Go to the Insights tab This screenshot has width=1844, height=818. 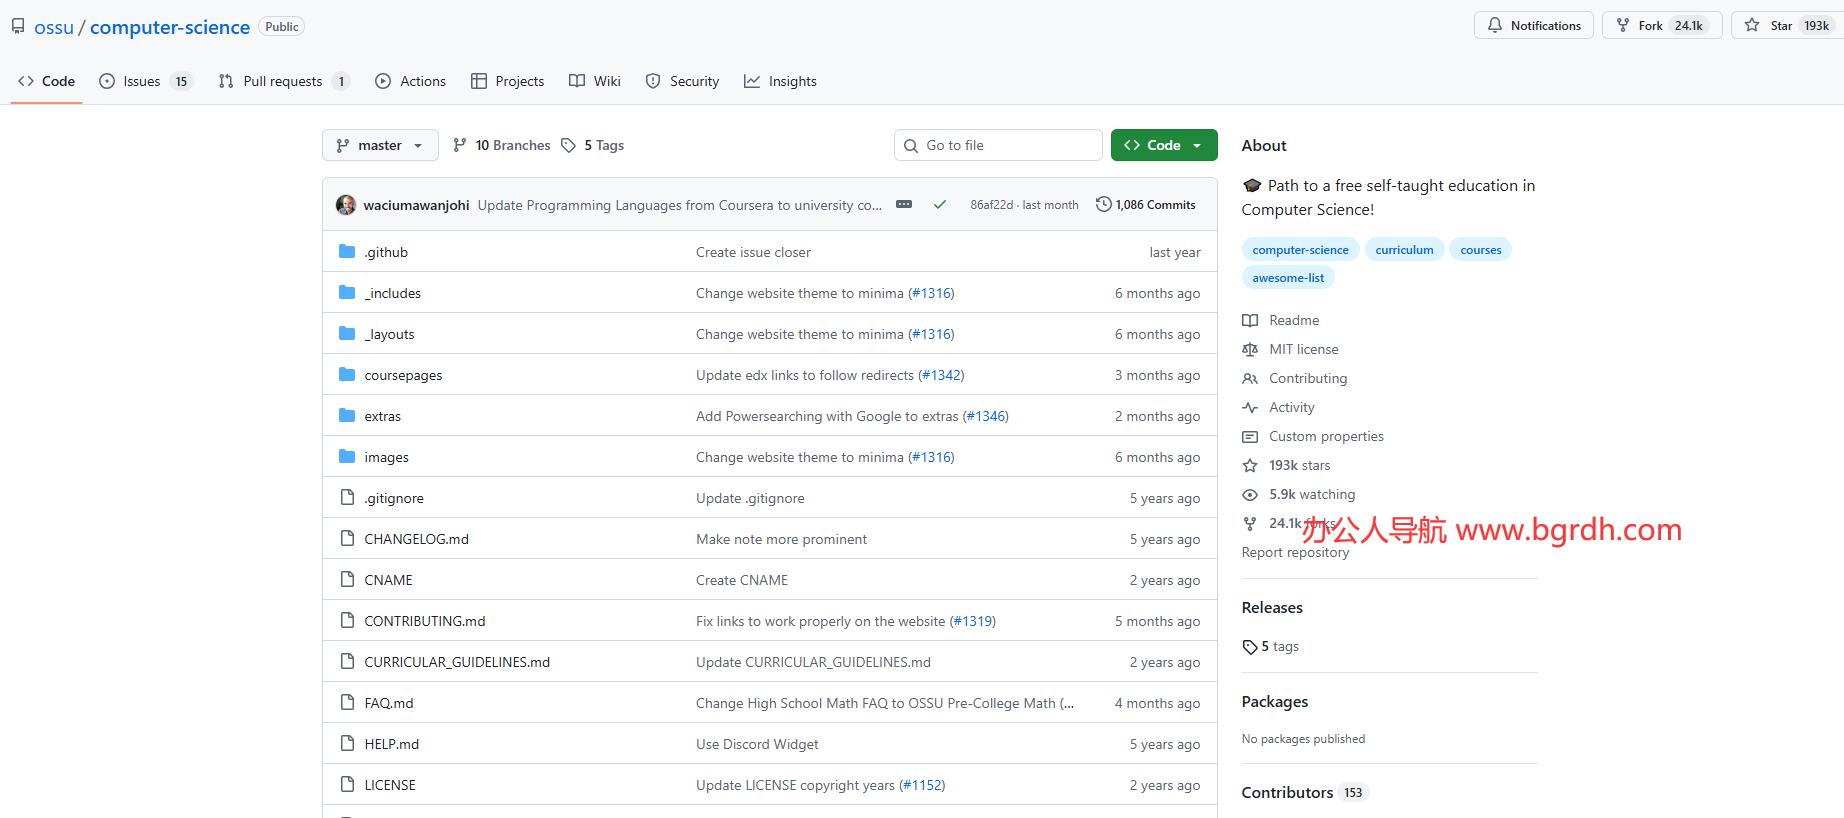point(780,81)
